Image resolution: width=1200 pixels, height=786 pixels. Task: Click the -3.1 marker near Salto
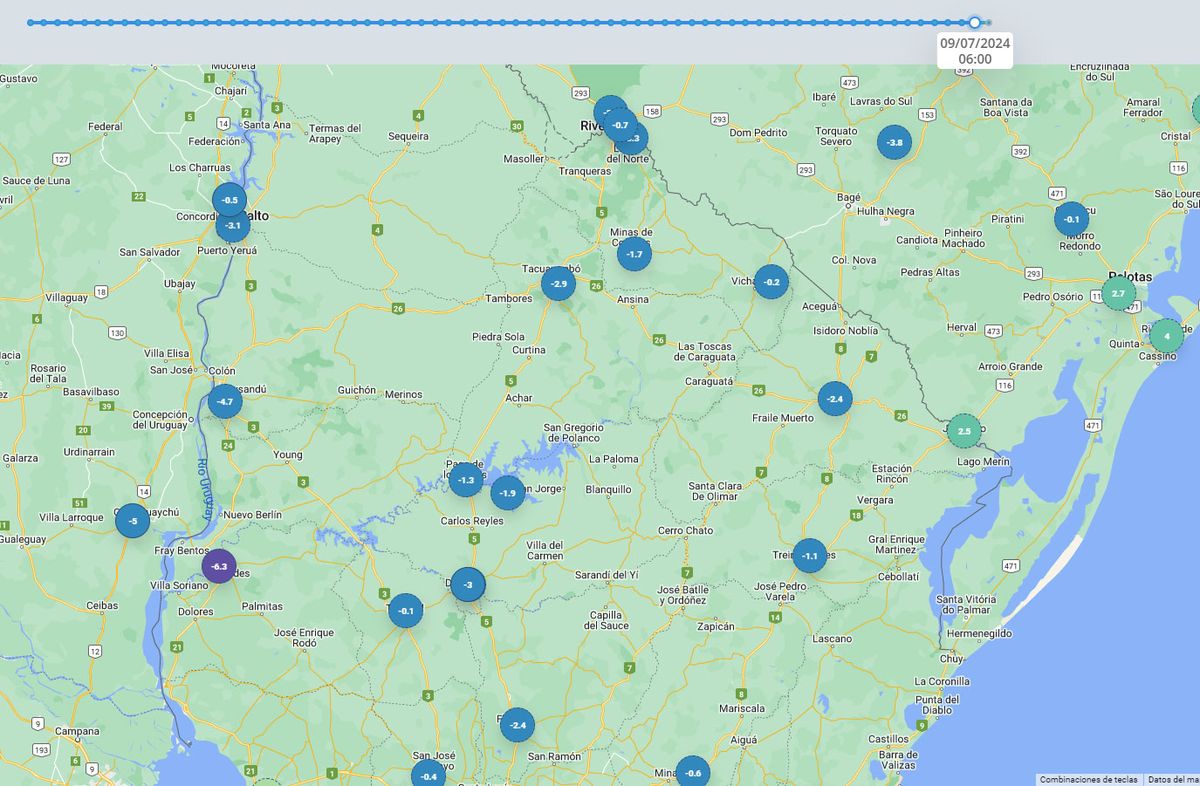(x=233, y=226)
